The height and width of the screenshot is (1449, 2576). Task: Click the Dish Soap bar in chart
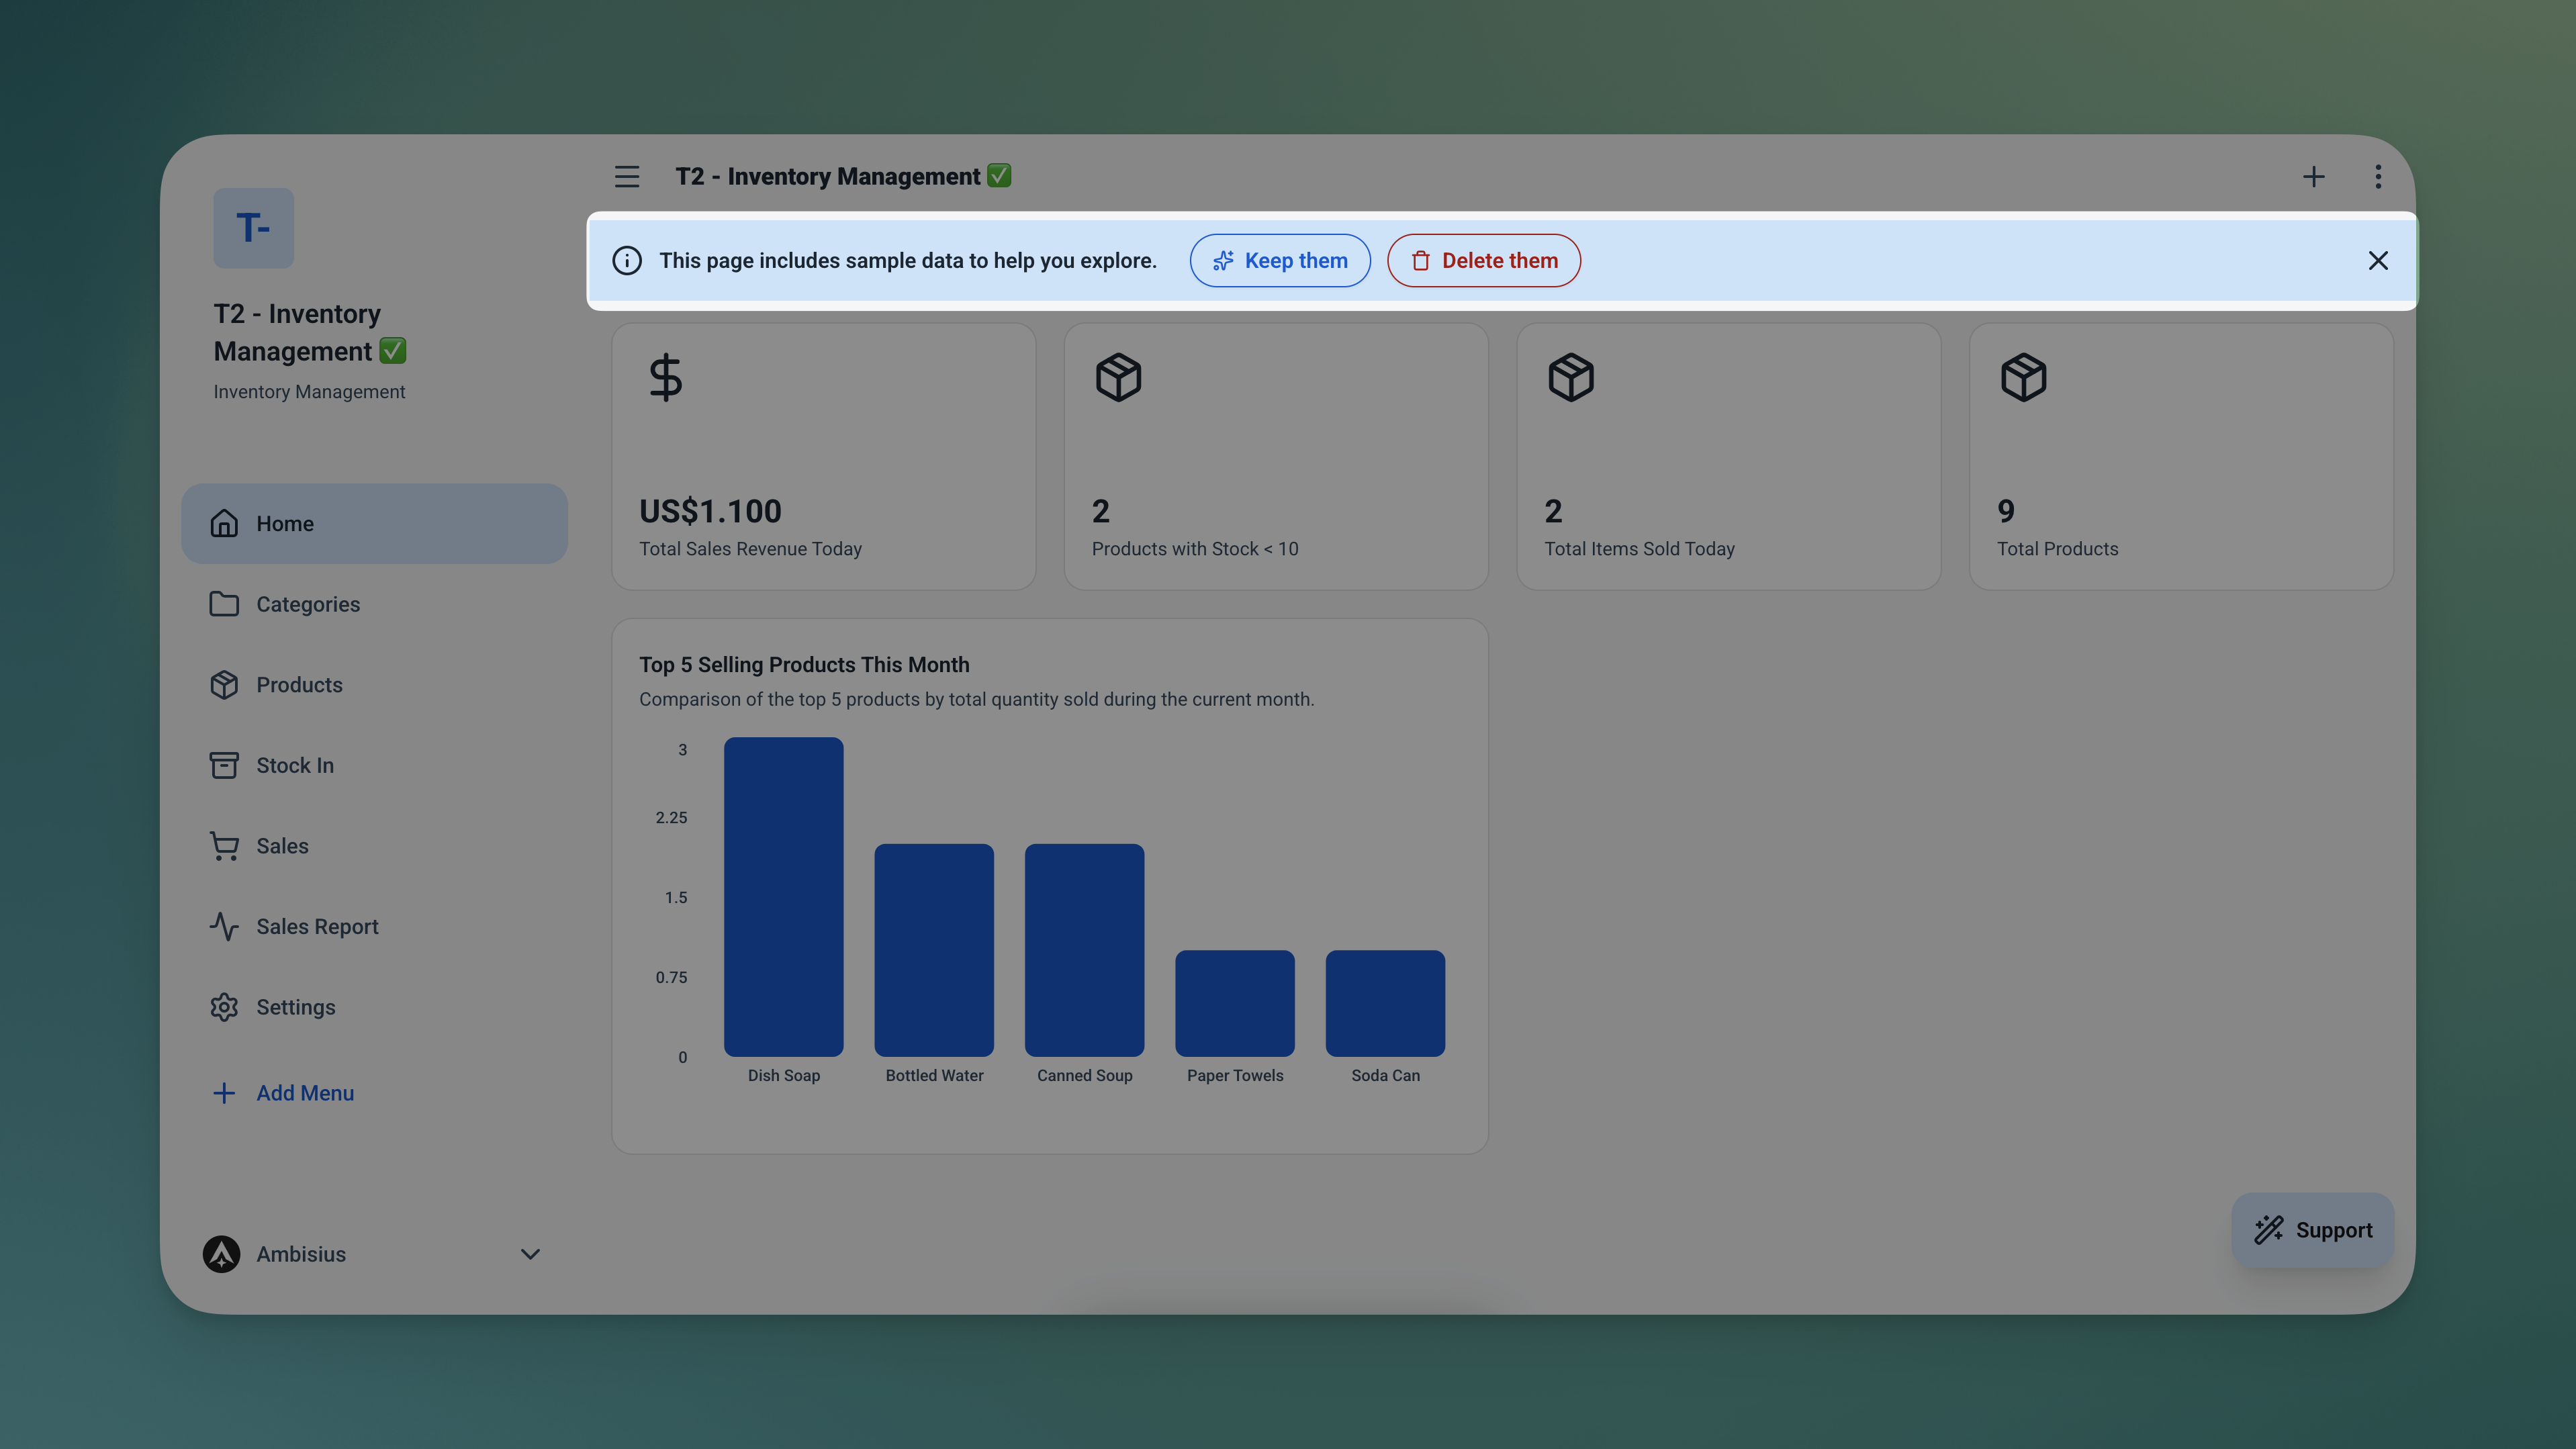[x=783, y=897]
